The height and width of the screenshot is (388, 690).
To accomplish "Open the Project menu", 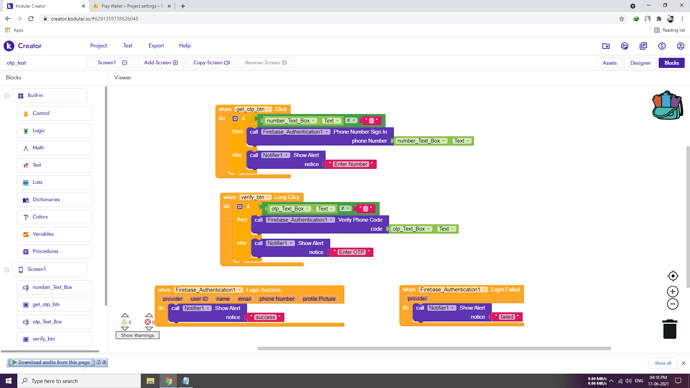I will point(98,46).
